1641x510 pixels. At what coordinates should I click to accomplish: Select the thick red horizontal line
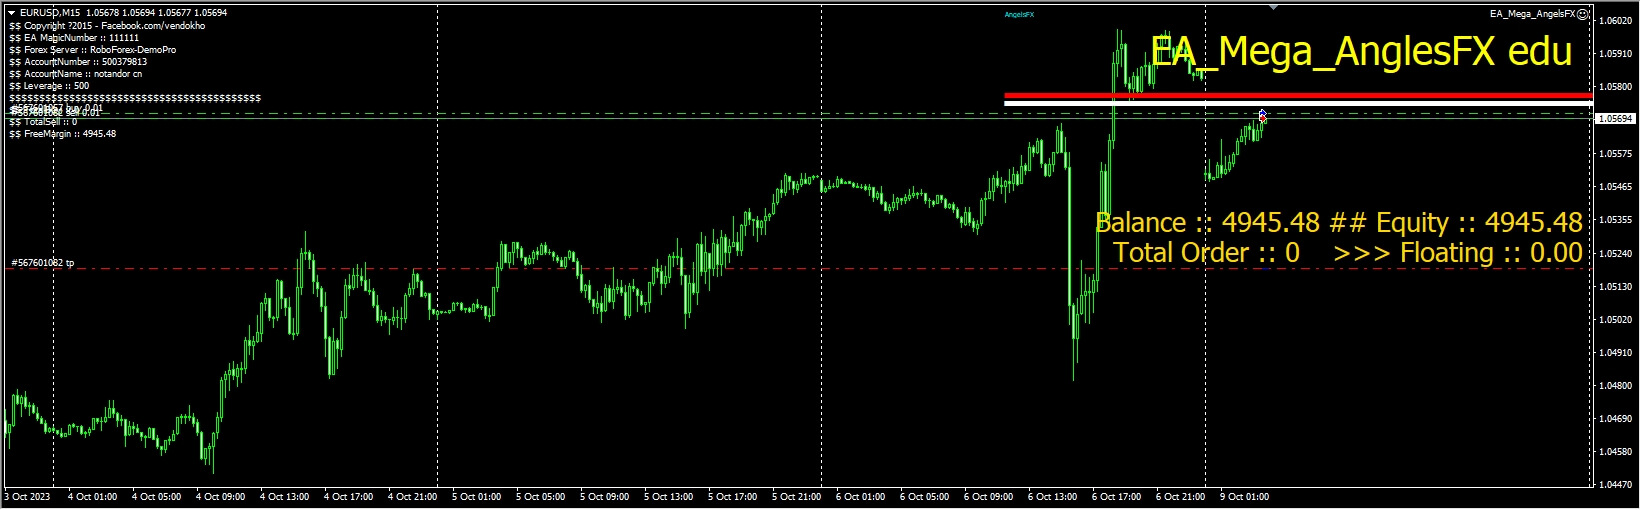[x=1298, y=96]
